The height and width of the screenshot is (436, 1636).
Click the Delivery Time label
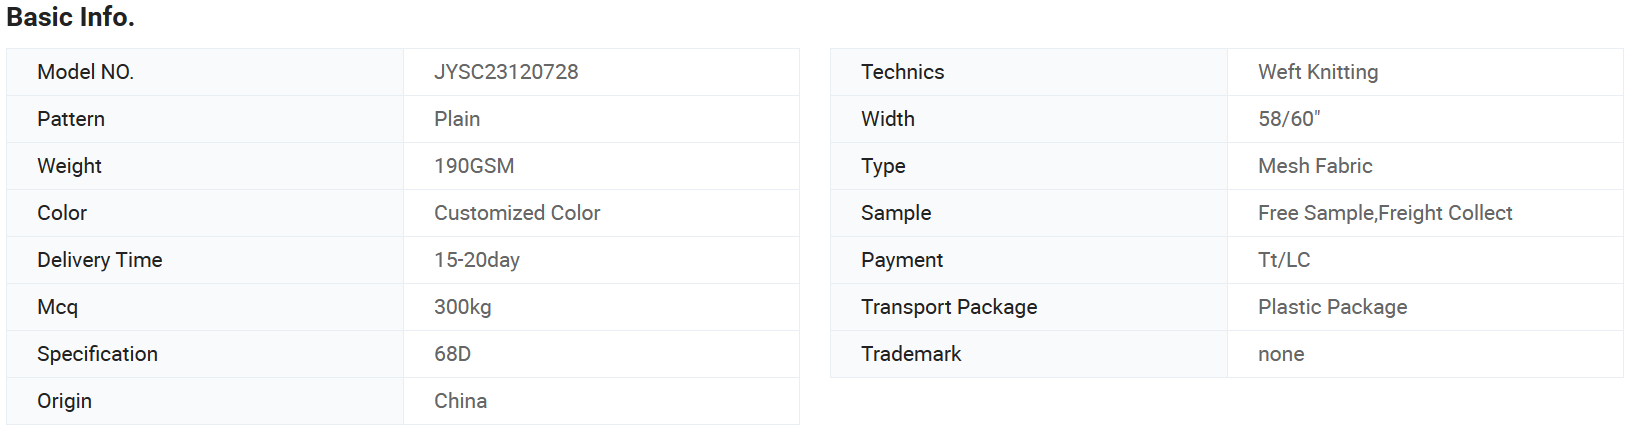(100, 260)
